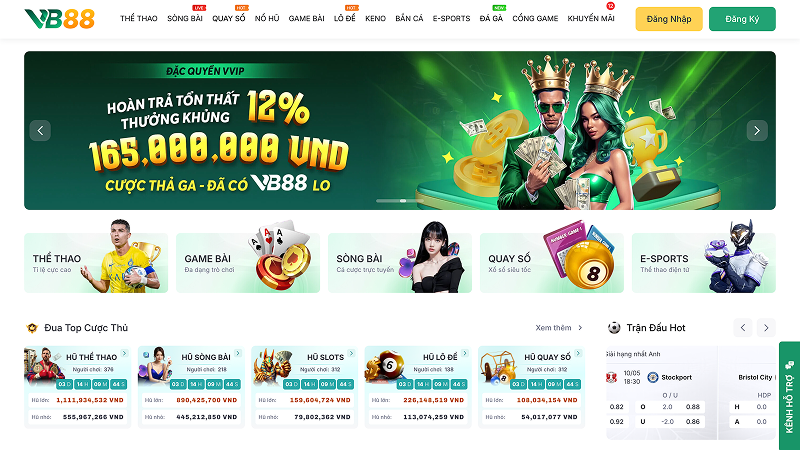This screenshot has width=800, height=450.
Task: Expand the Hũ Thể Thao card arrow
Action: pos(124,353)
